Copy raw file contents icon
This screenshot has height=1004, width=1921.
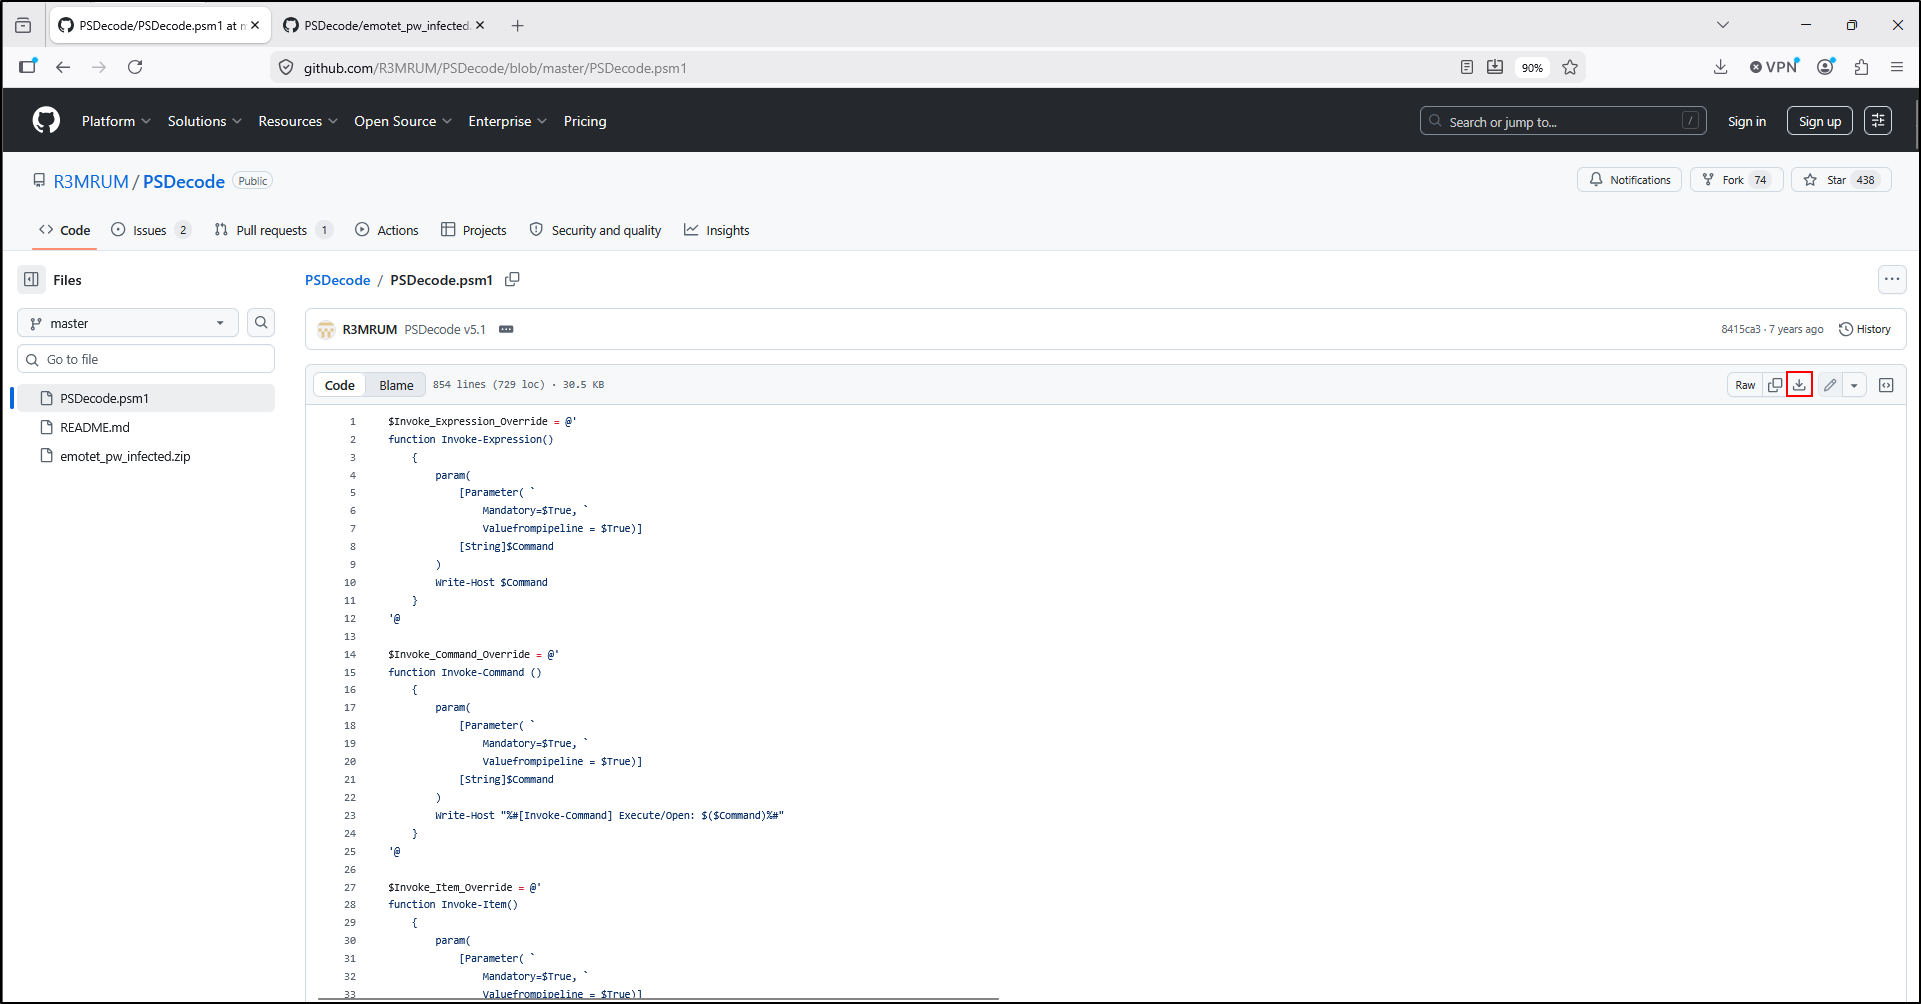click(1775, 385)
